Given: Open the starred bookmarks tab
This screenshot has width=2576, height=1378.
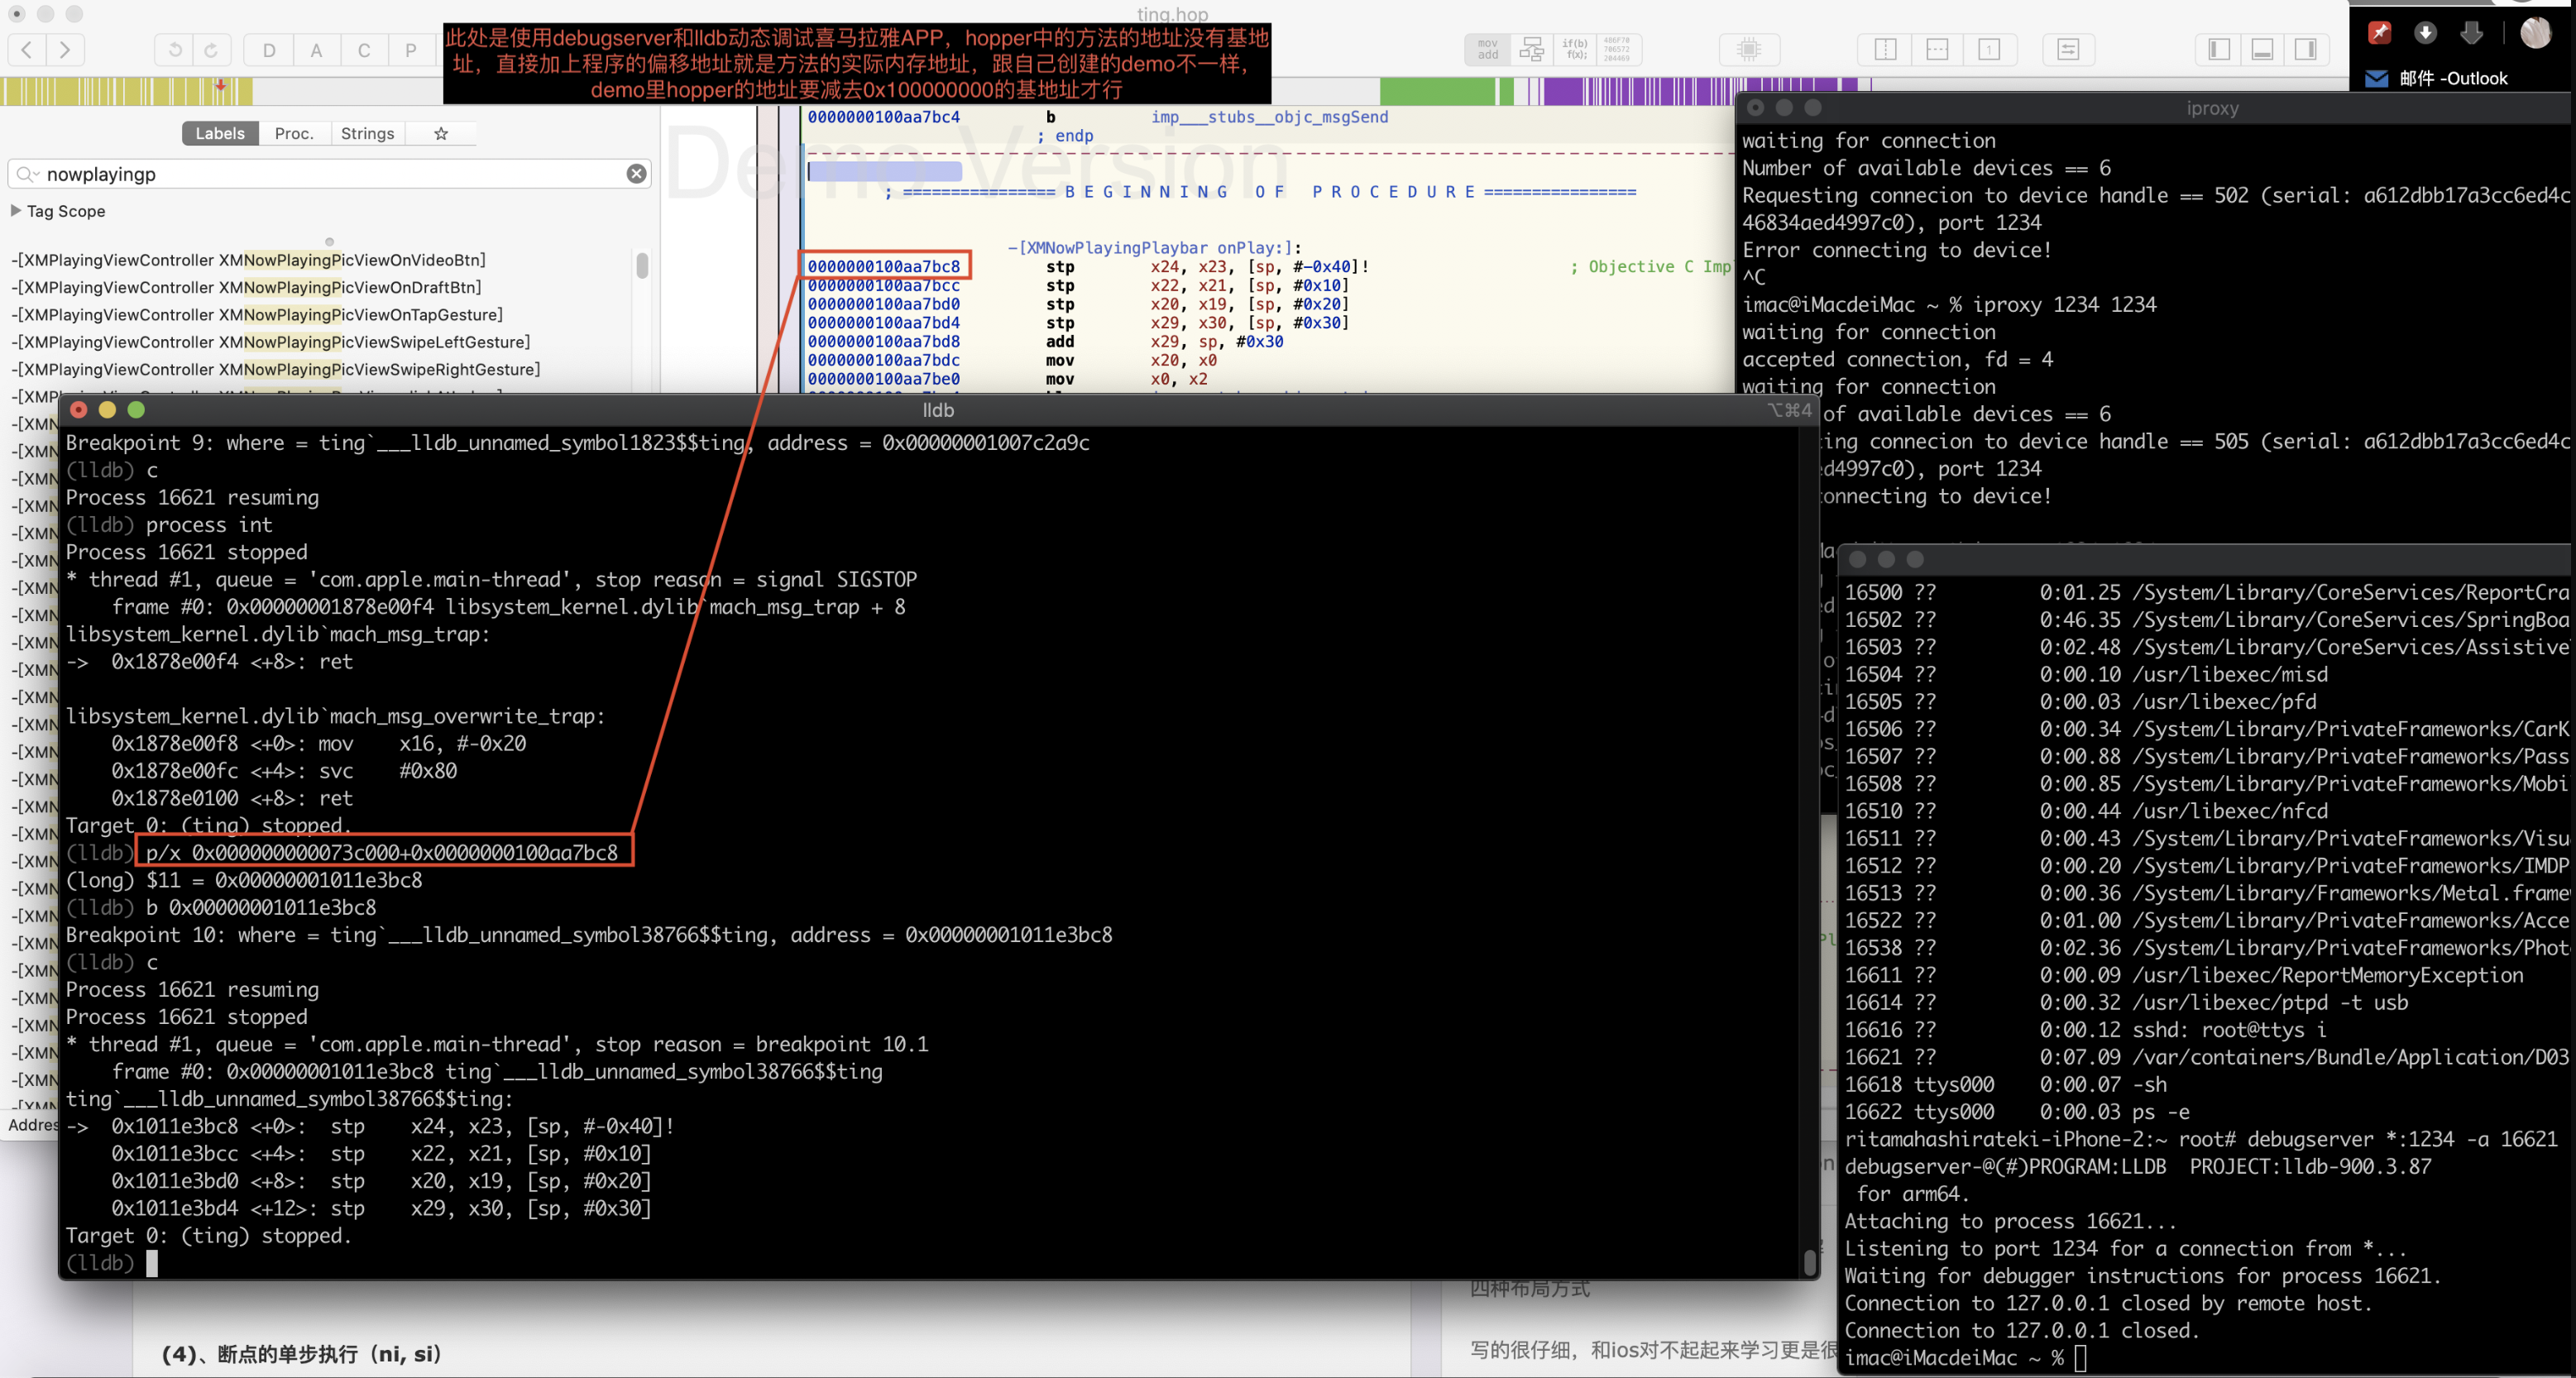Looking at the screenshot, I should [441, 133].
